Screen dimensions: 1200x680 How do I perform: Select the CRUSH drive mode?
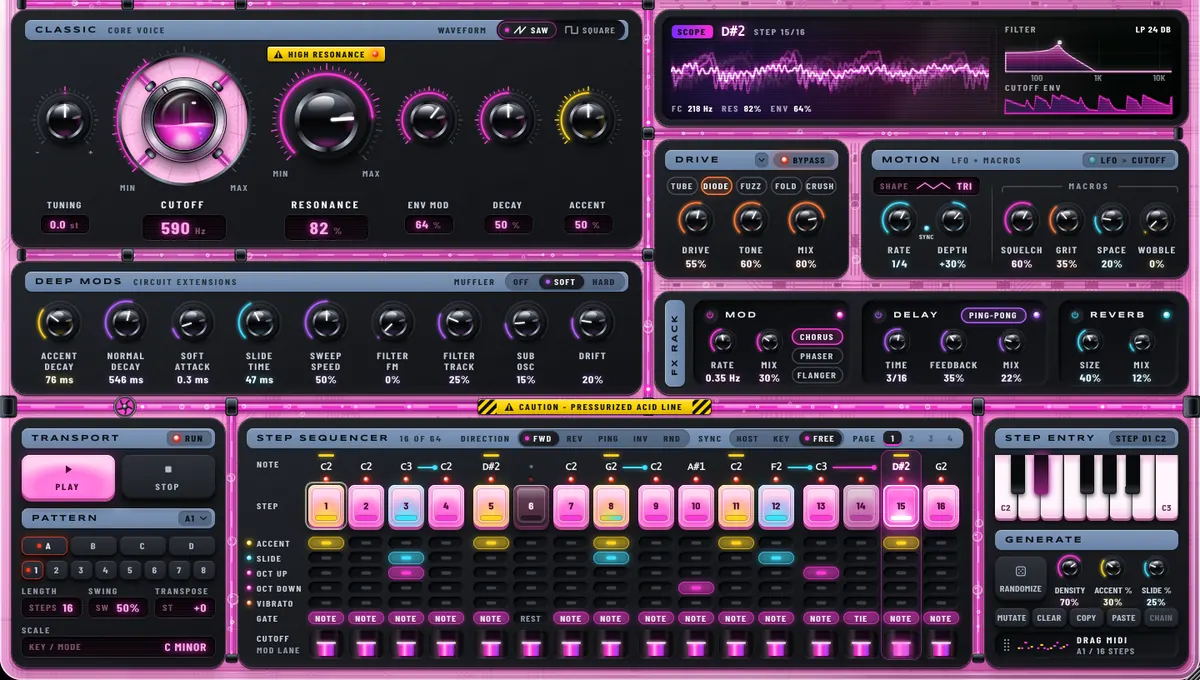[820, 186]
